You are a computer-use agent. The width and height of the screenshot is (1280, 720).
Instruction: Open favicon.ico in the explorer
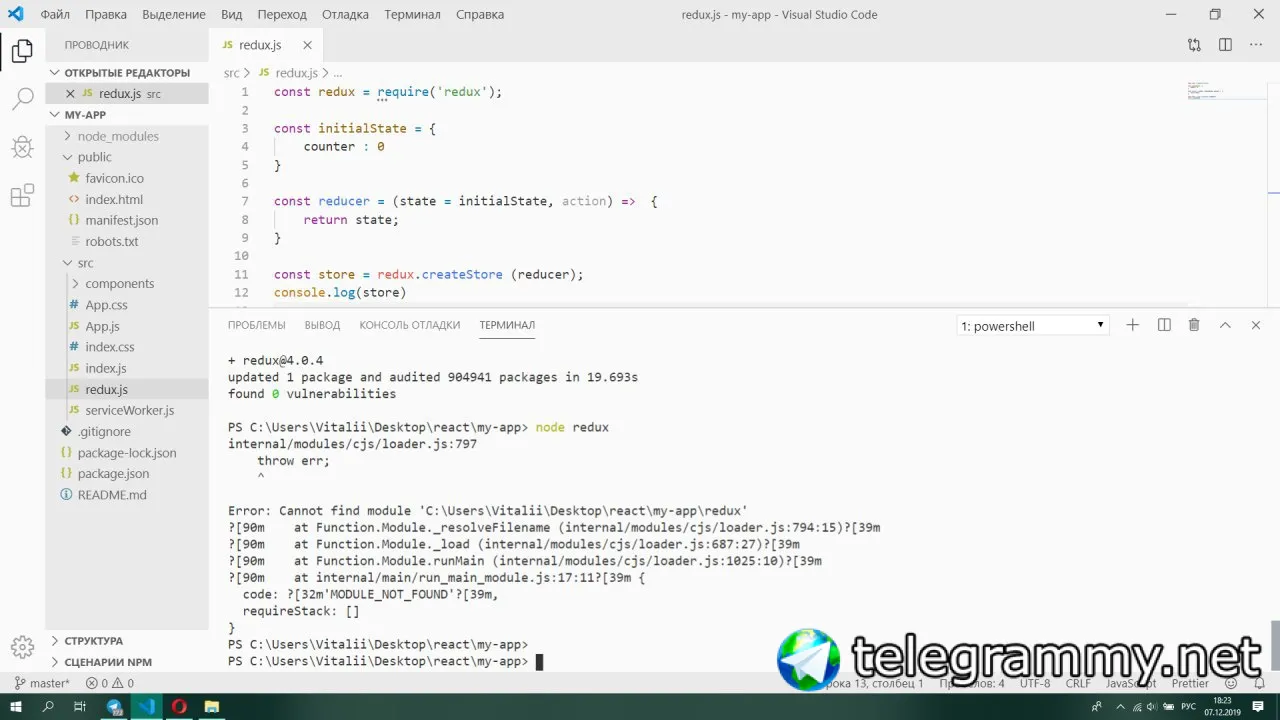pos(114,178)
